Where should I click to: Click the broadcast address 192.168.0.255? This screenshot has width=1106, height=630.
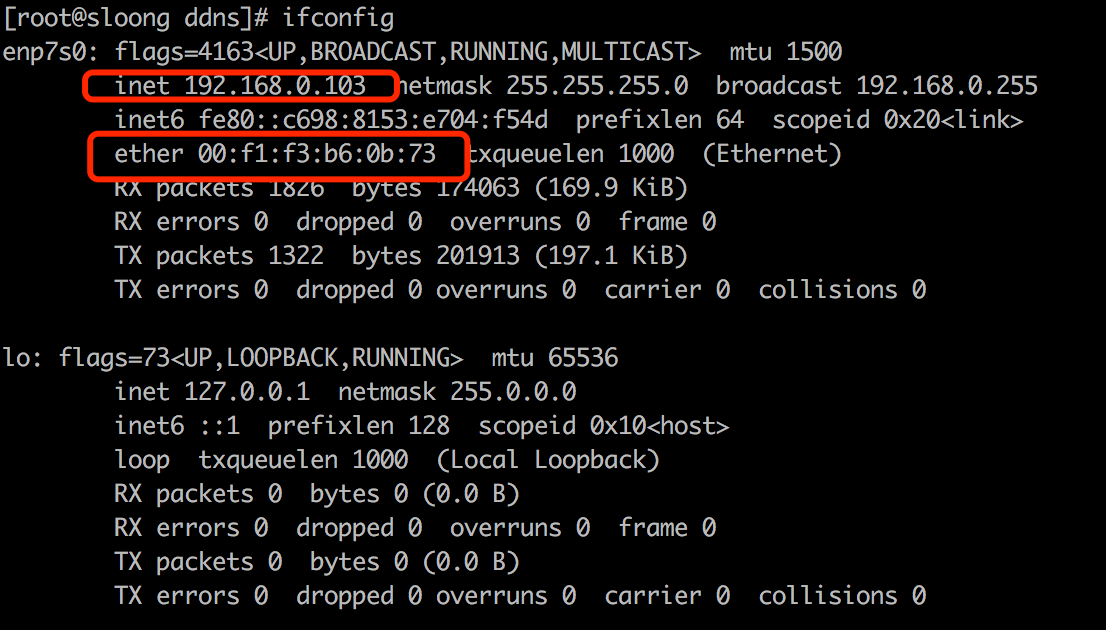point(946,86)
